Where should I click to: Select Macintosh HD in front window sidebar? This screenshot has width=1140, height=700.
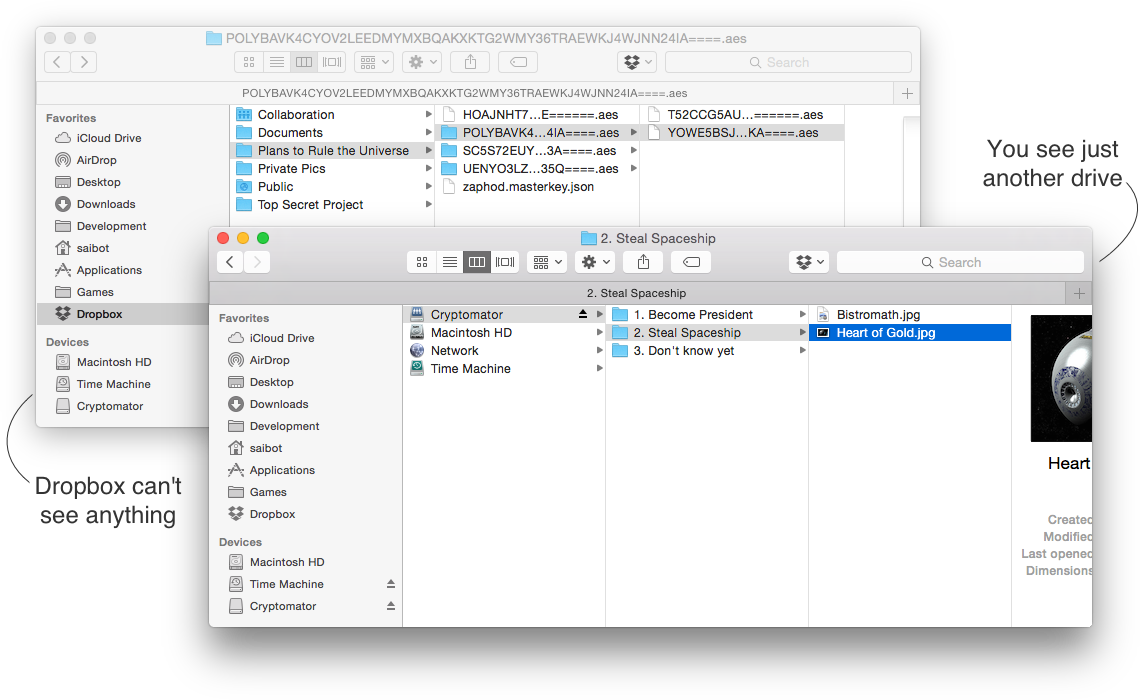[x=286, y=562]
